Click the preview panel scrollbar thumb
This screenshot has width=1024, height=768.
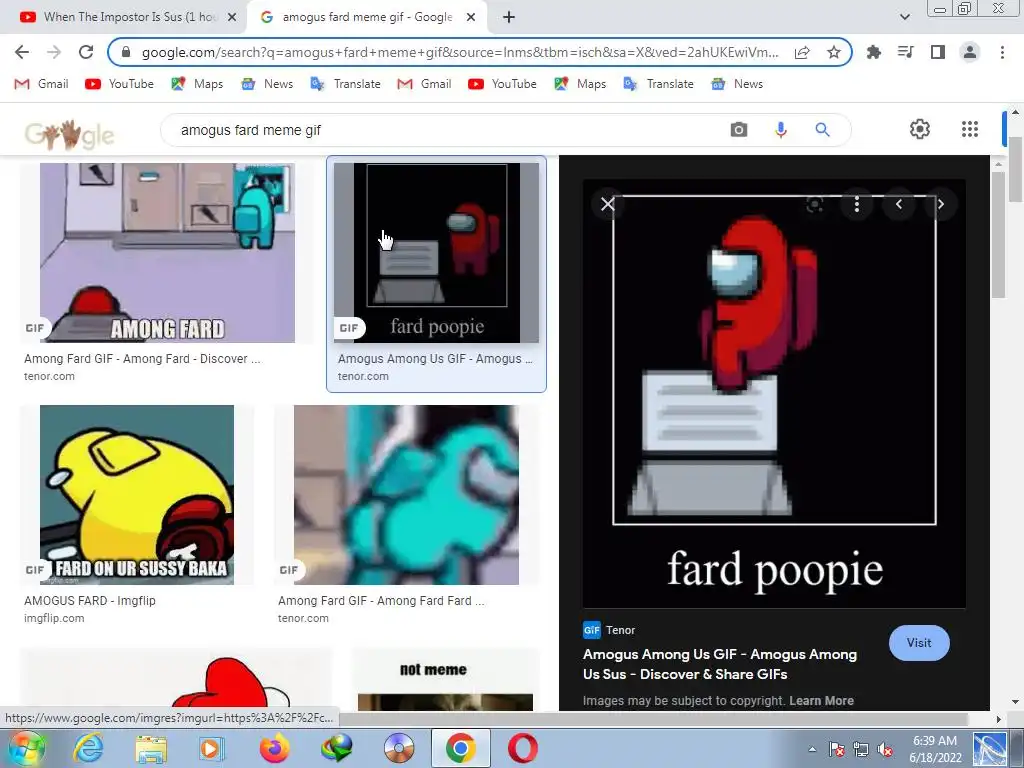(x=998, y=235)
